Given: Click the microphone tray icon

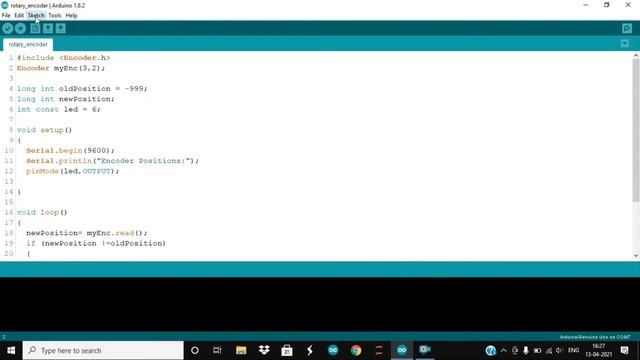Looking at the screenshot, I should (x=526, y=350).
